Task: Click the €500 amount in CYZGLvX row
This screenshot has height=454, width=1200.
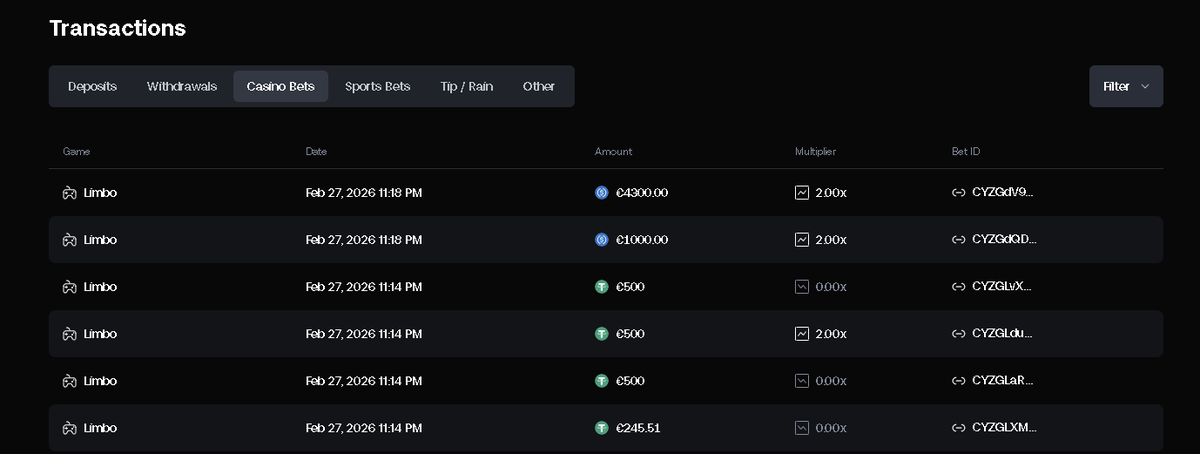Action: coord(630,287)
